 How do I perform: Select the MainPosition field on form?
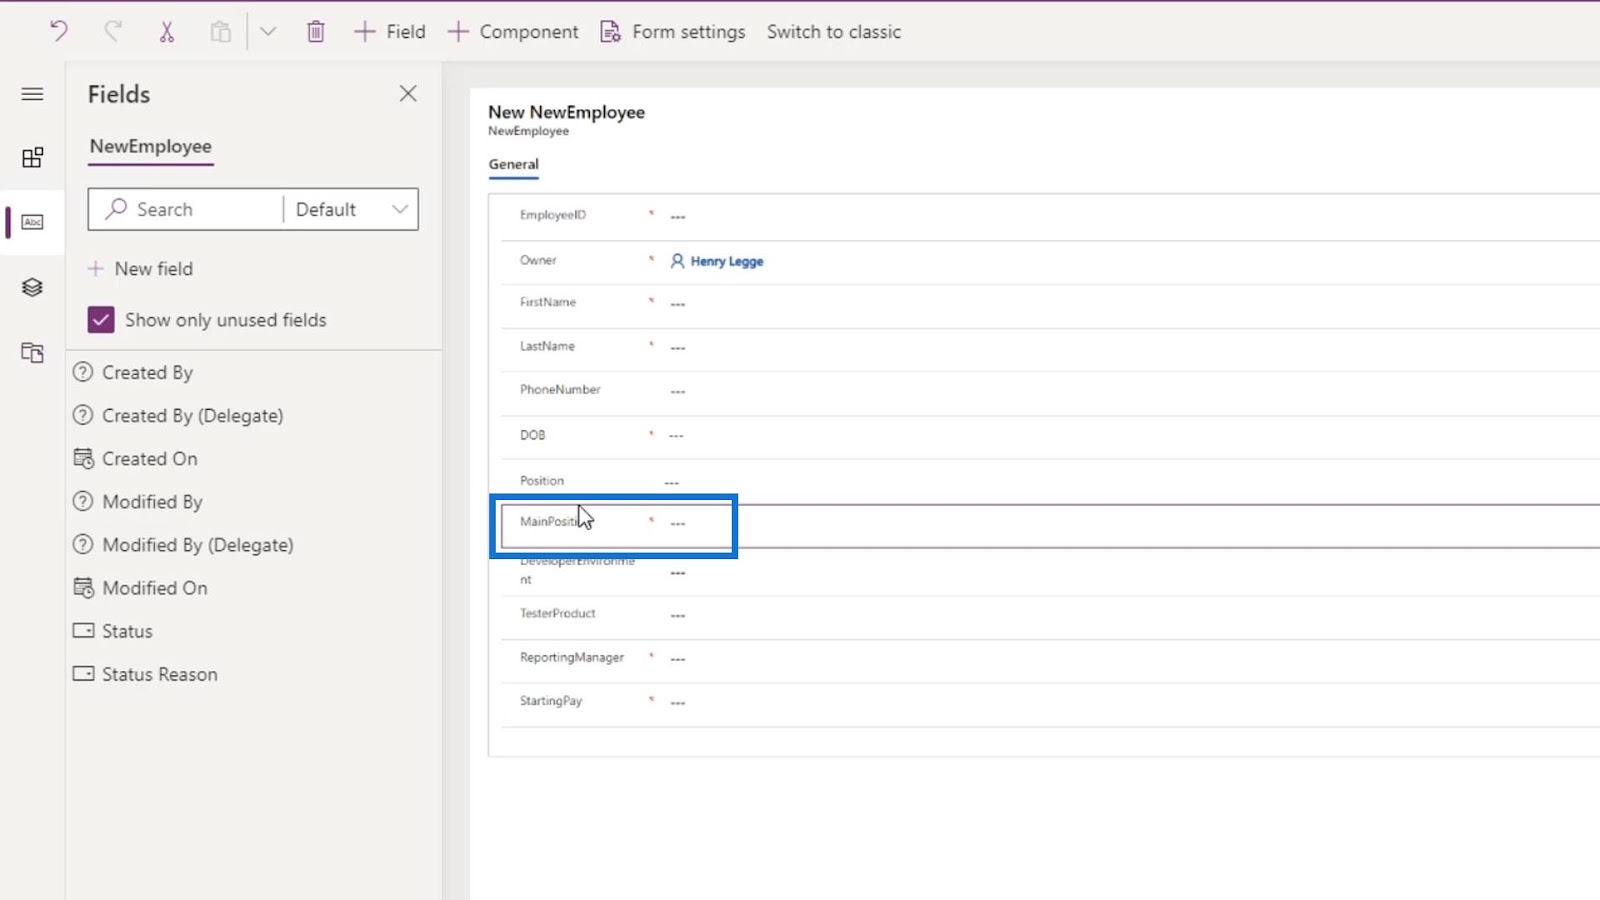point(1050,525)
